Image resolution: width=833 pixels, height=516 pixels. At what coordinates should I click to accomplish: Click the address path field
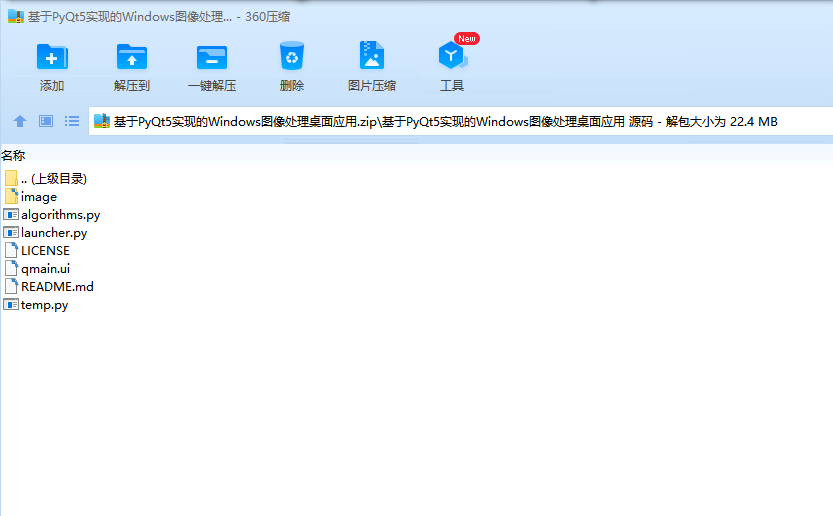tap(460, 122)
